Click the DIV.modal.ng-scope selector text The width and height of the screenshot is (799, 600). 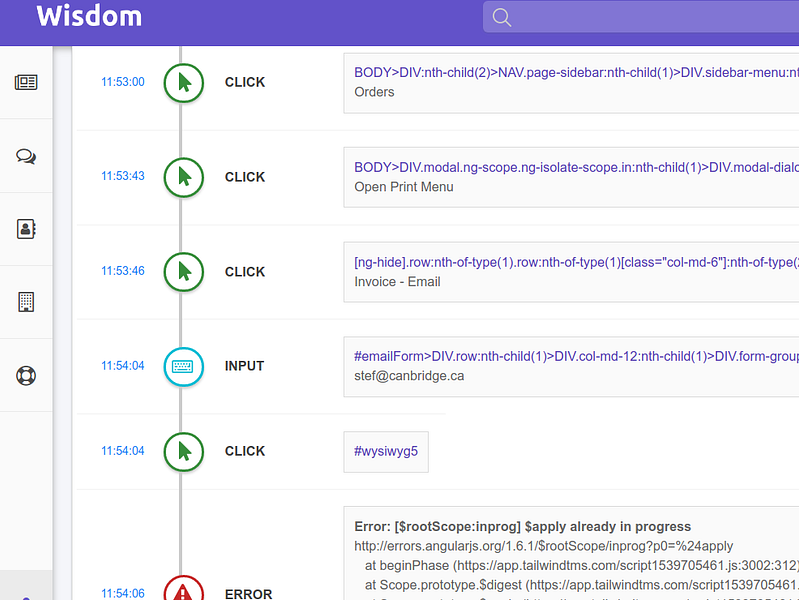[576, 168]
